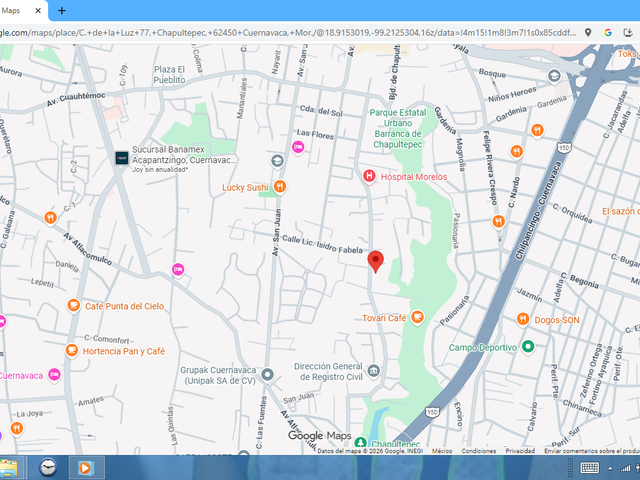Click the México link in map footer
This screenshot has height=480, width=640.
point(442,451)
